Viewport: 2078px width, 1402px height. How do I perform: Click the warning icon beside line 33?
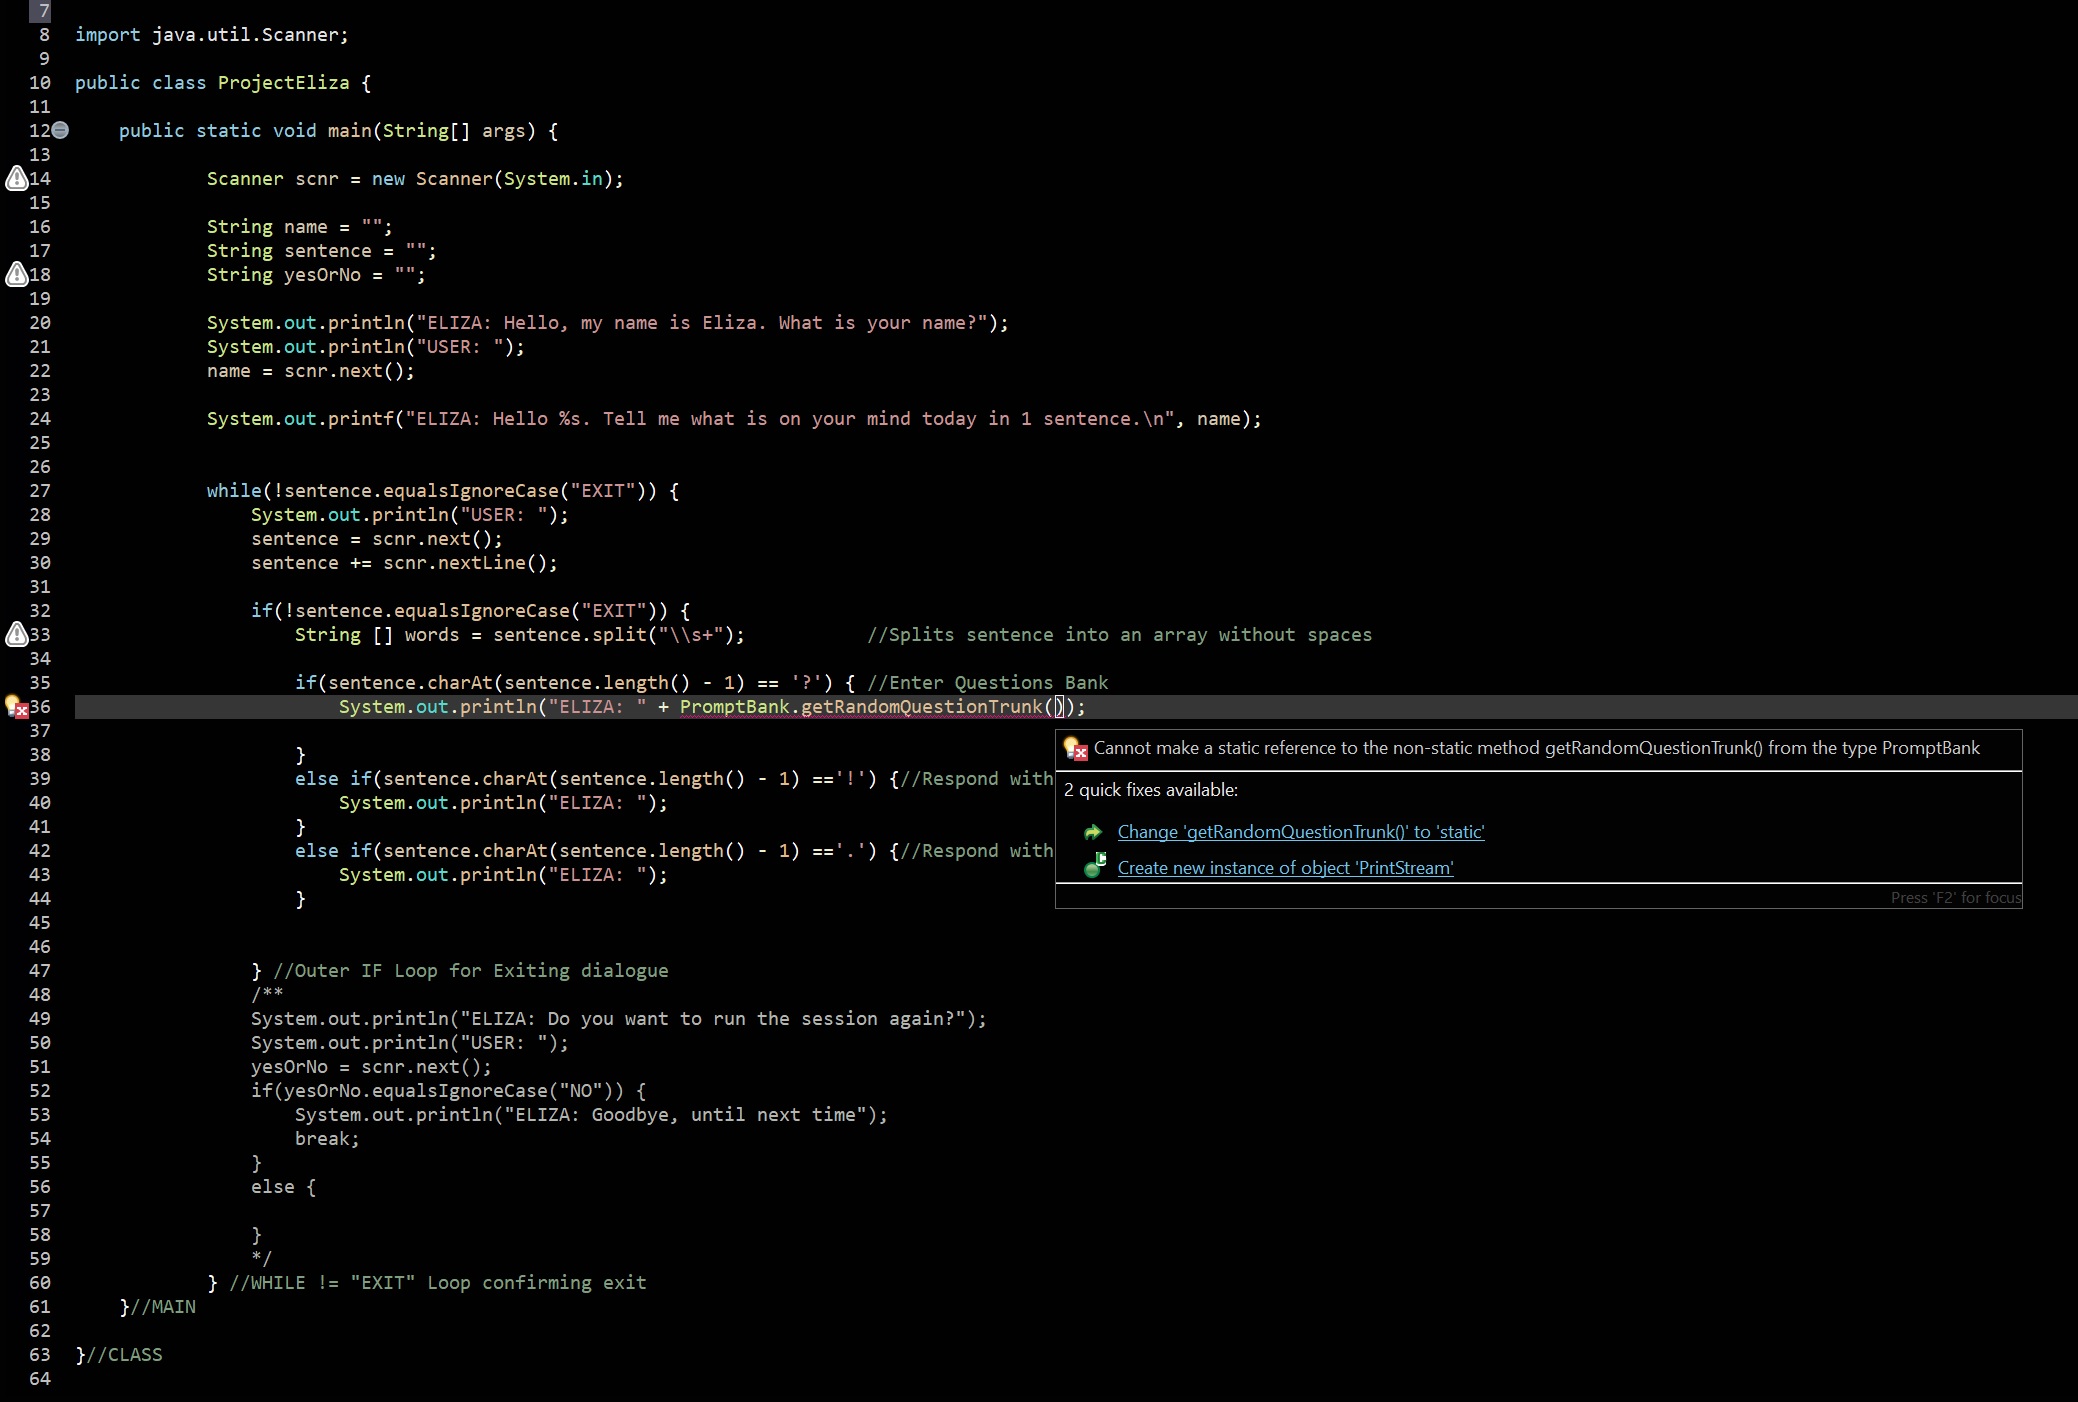[x=15, y=634]
